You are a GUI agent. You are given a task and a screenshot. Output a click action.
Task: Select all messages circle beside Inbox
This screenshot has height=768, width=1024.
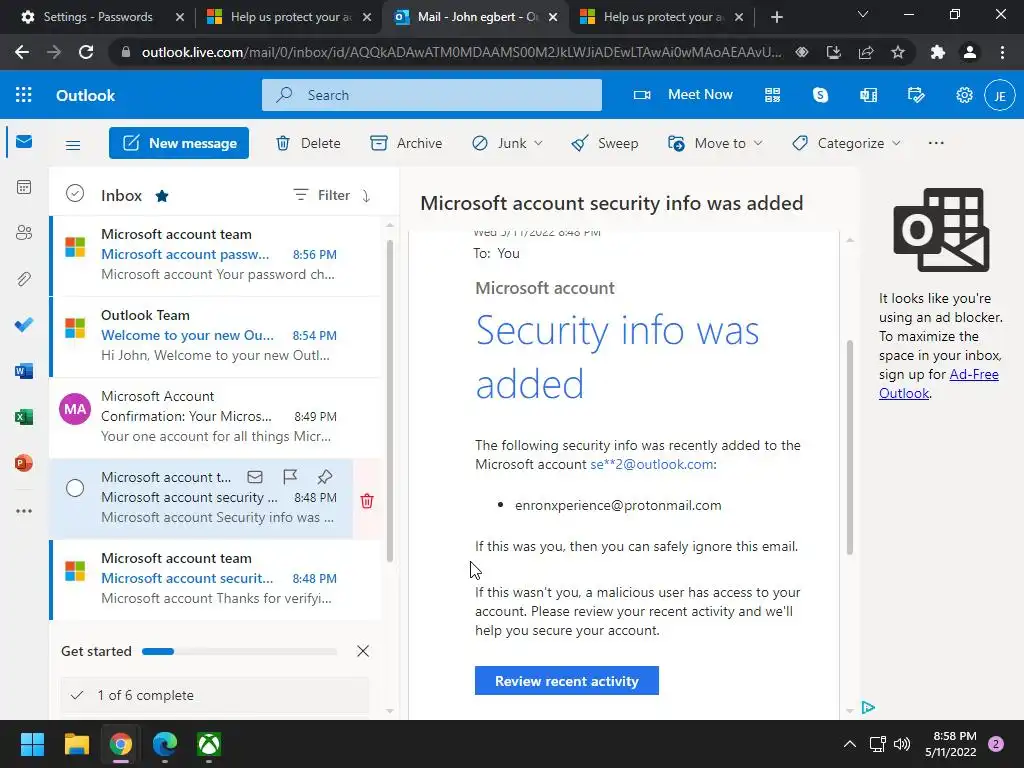click(75, 193)
